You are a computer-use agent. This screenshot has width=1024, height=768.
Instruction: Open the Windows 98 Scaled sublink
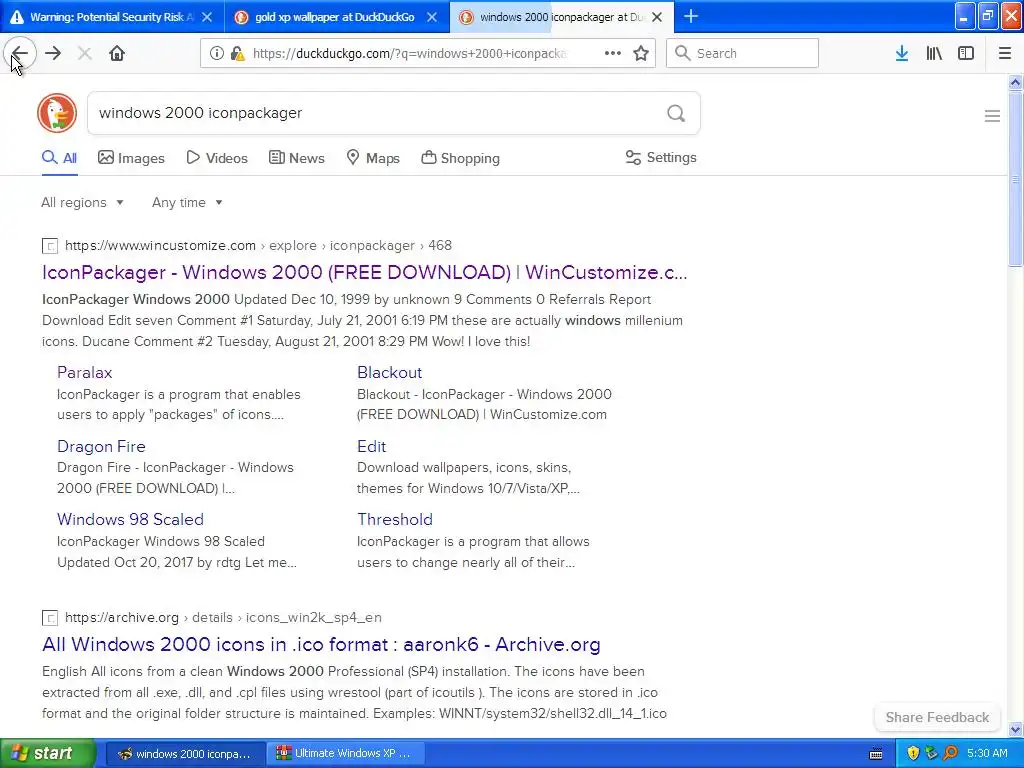point(130,519)
